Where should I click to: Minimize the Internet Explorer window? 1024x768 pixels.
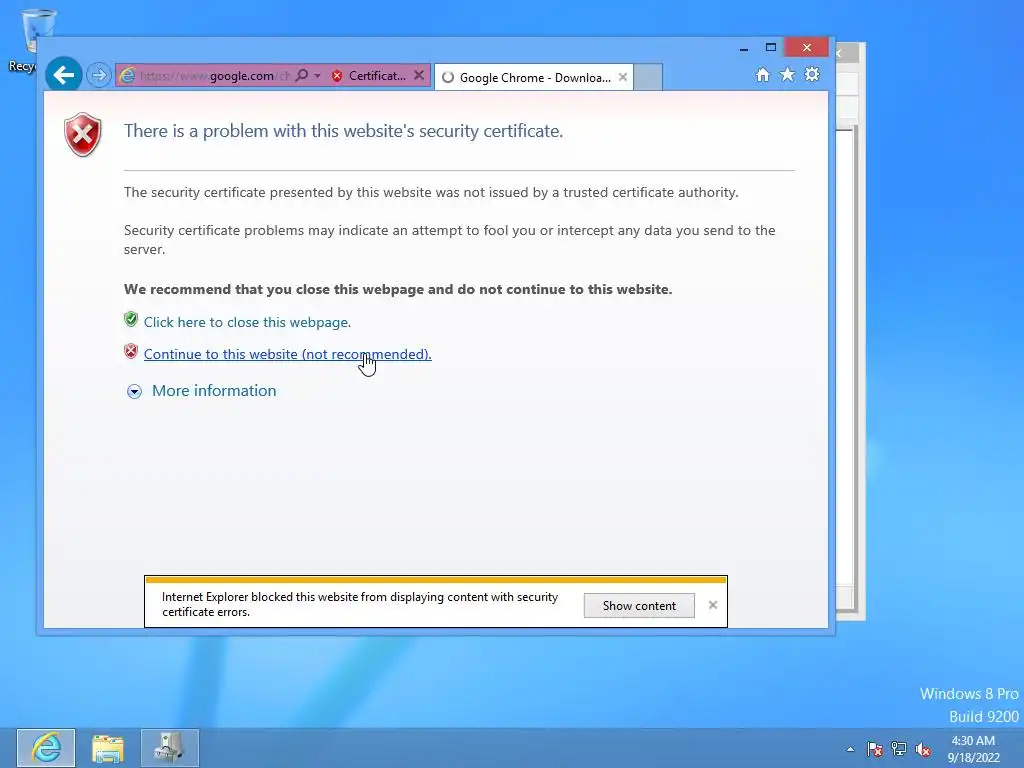point(744,48)
